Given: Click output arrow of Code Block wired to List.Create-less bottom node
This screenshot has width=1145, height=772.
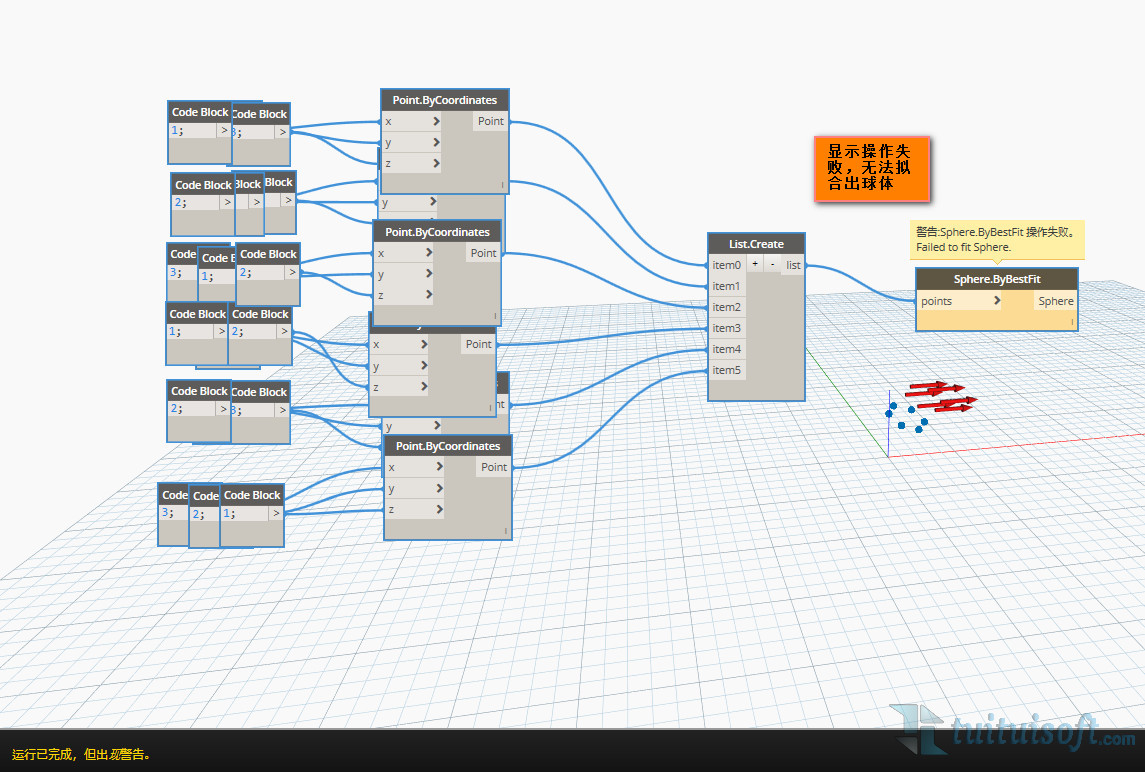Looking at the screenshot, I should 275,513.
